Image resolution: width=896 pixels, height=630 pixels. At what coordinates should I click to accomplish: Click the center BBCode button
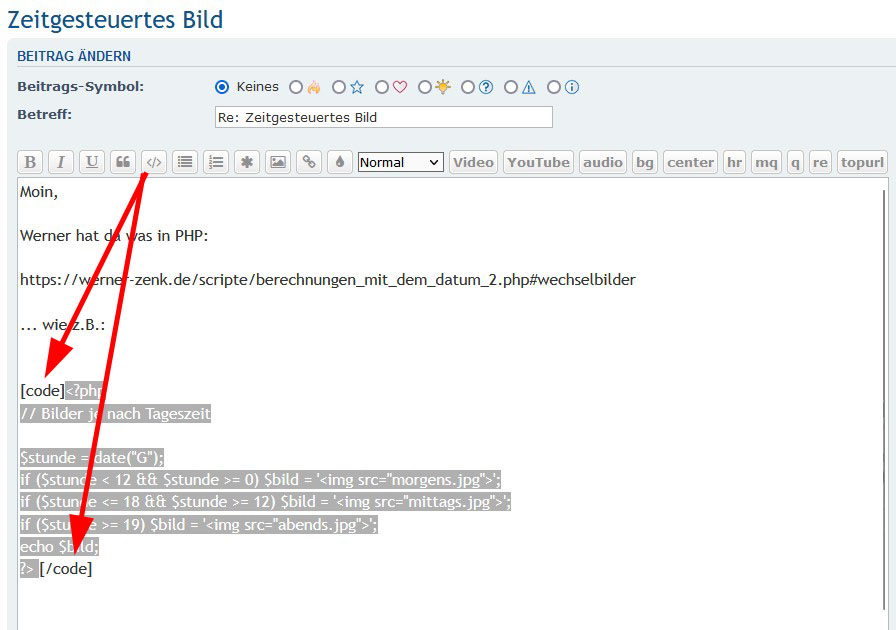[x=690, y=162]
